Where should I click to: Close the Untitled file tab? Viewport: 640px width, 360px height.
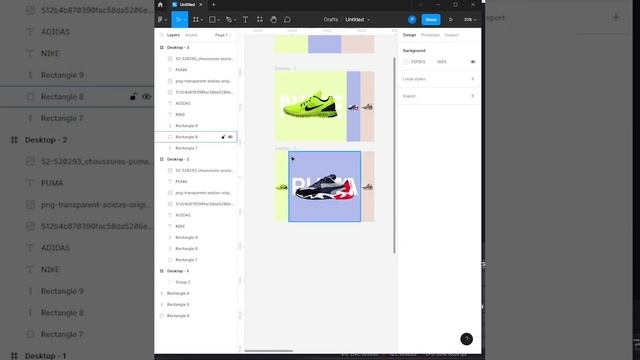click(x=200, y=4)
